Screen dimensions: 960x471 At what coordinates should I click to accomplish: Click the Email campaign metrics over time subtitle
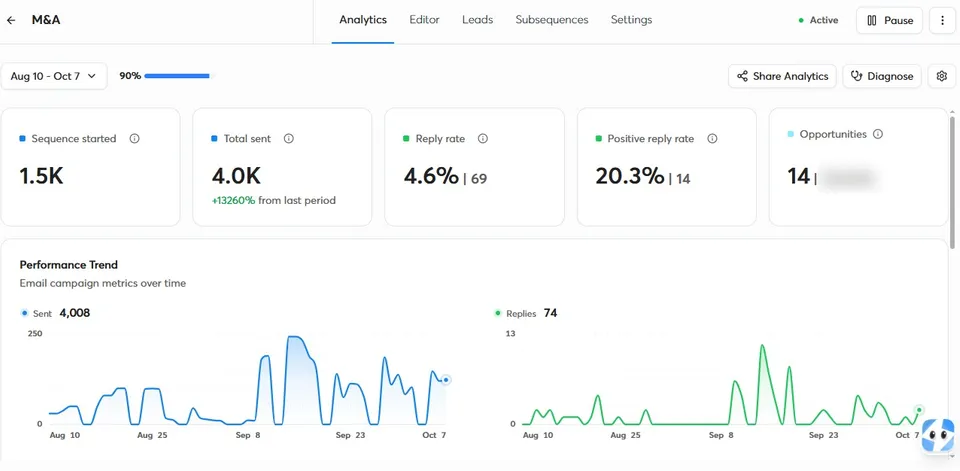click(103, 283)
